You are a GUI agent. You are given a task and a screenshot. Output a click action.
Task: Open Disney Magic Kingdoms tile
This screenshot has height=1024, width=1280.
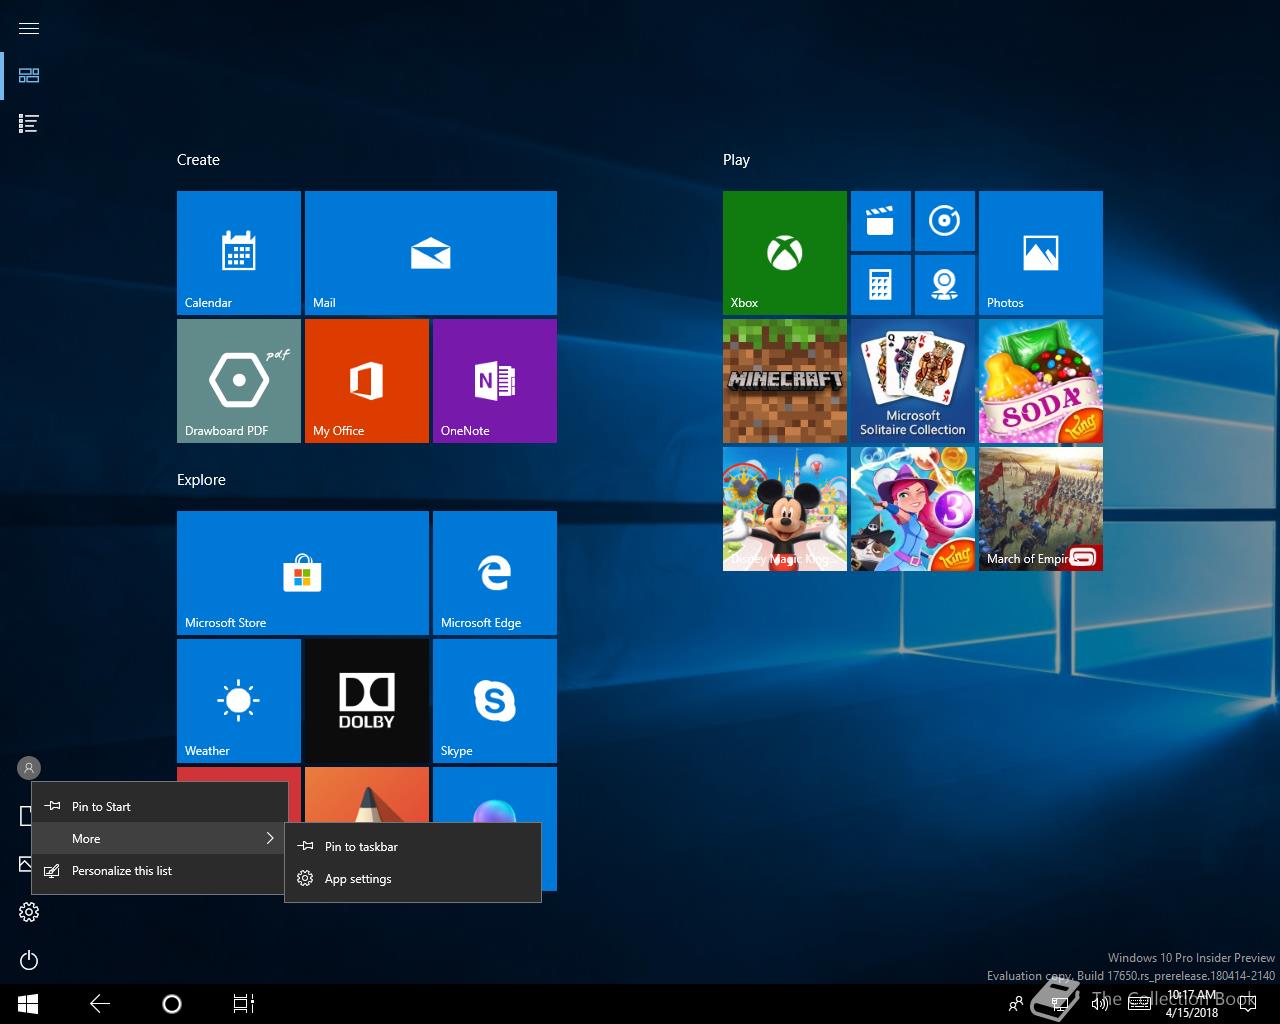tap(785, 509)
